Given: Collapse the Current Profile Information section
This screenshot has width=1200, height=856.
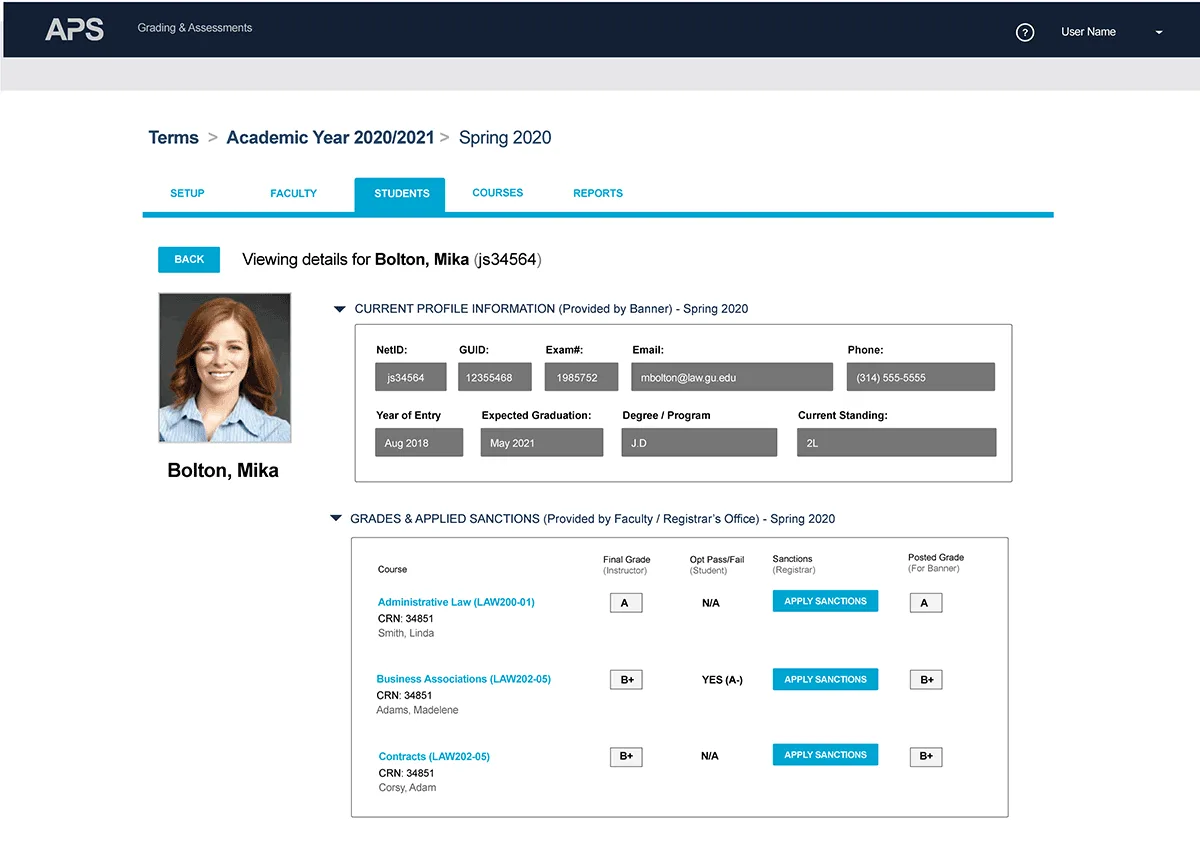Looking at the screenshot, I should coord(340,309).
